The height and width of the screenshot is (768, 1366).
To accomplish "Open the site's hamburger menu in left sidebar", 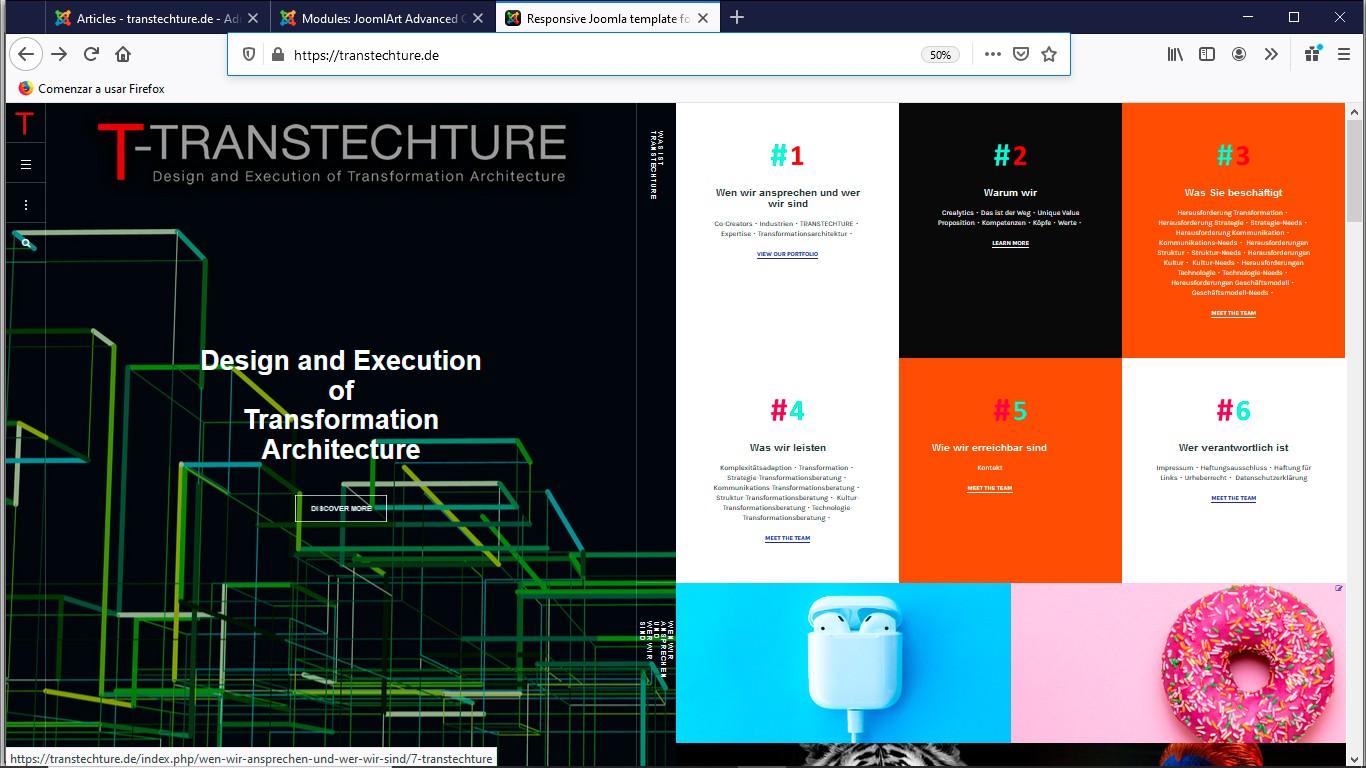I will point(26,164).
